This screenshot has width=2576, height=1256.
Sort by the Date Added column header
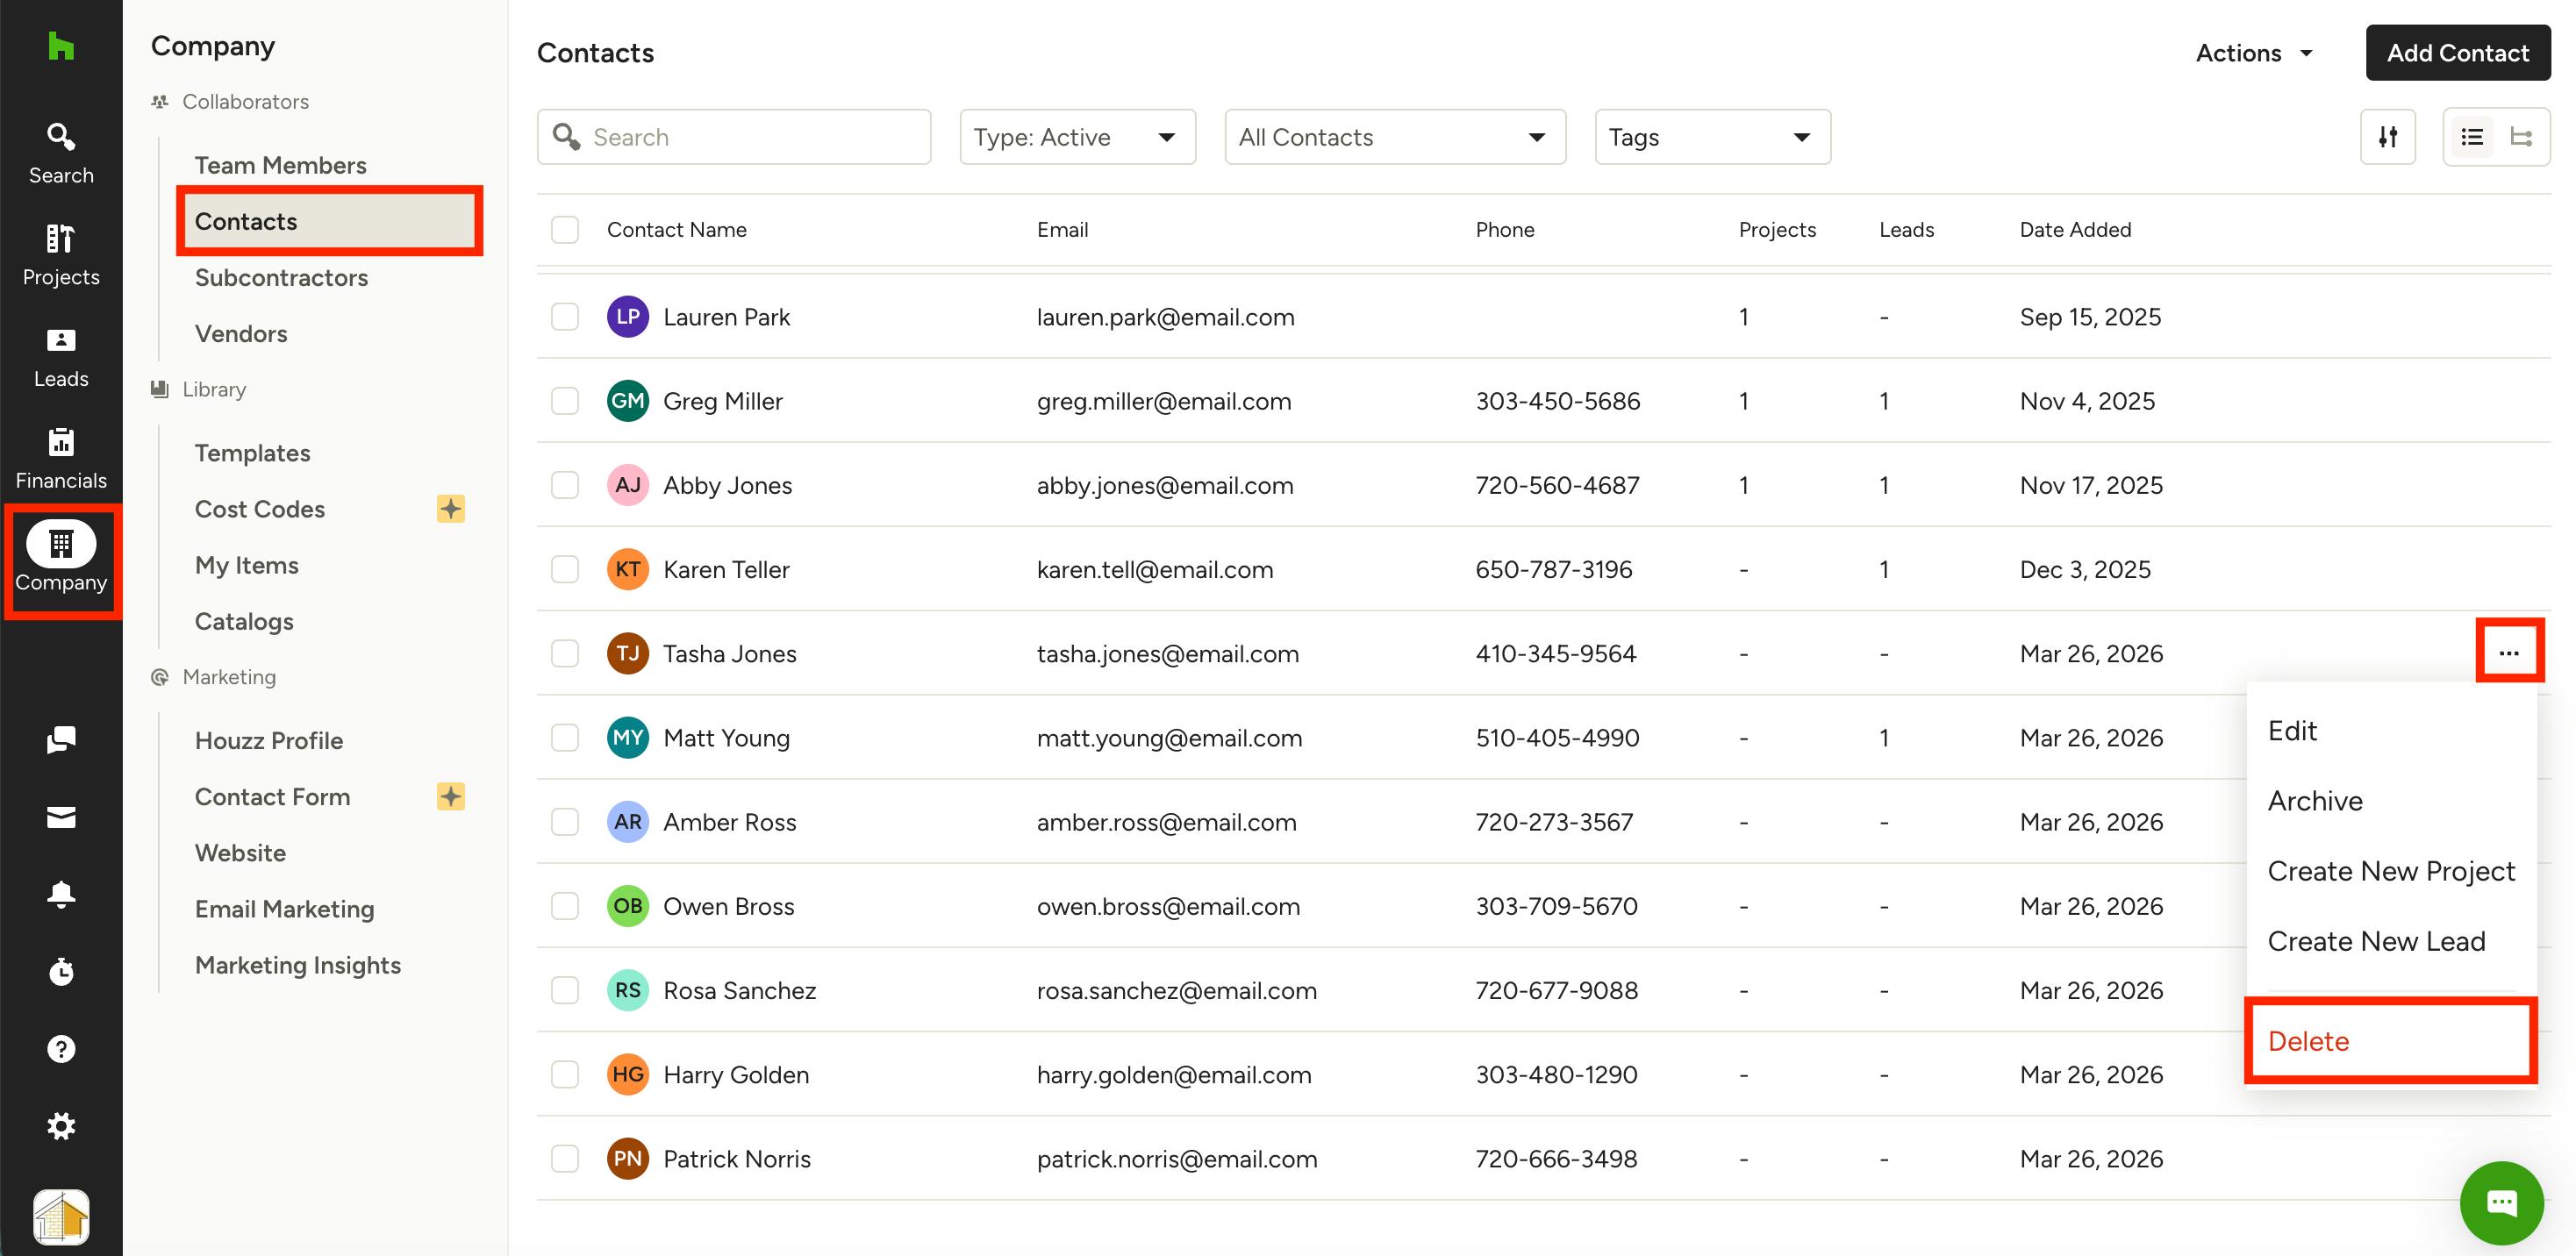coord(2075,230)
